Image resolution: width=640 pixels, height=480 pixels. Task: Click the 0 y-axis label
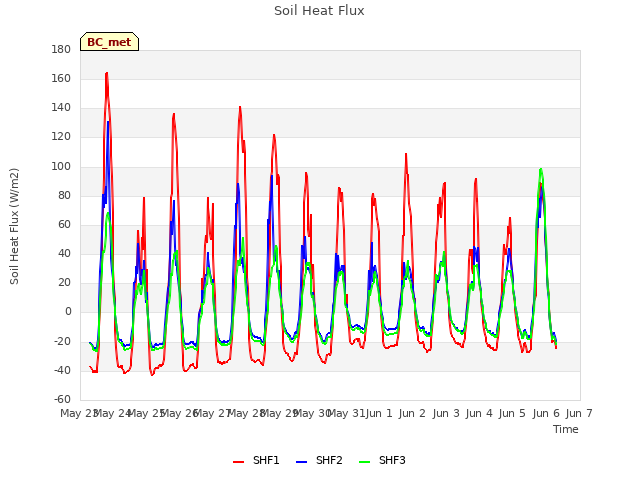coord(68,312)
